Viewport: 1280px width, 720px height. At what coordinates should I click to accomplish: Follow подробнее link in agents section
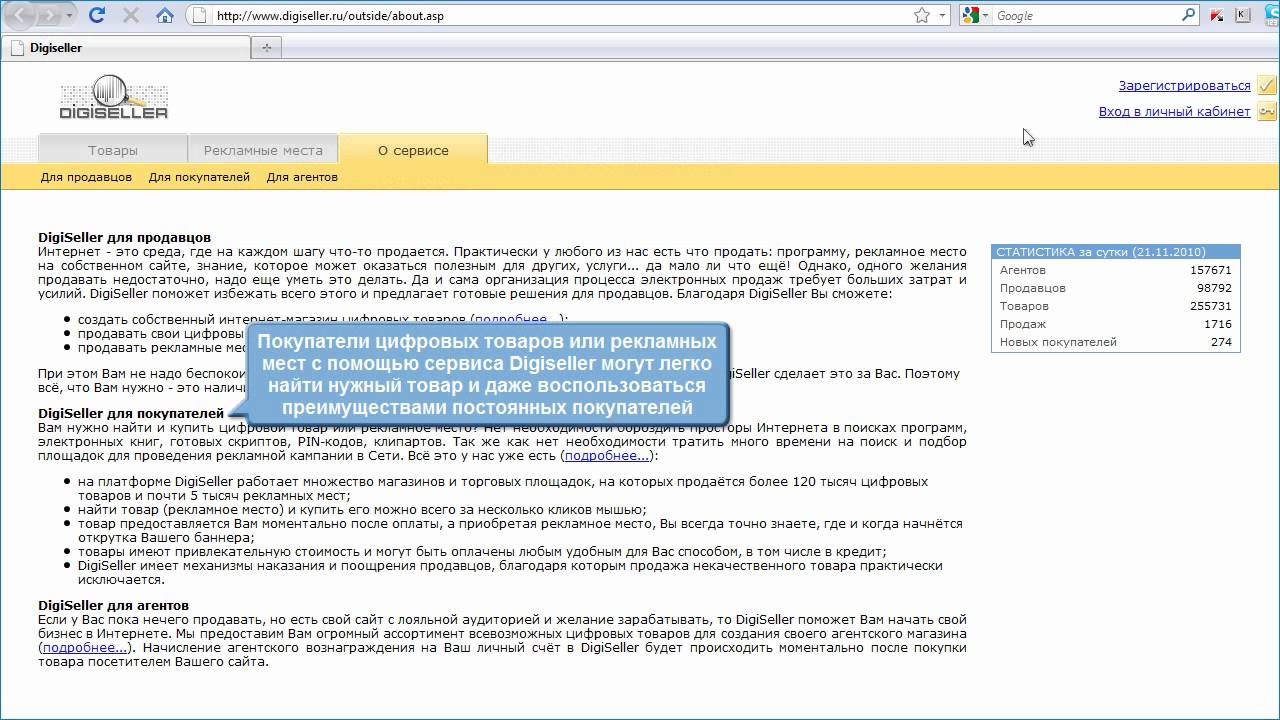tap(85, 648)
